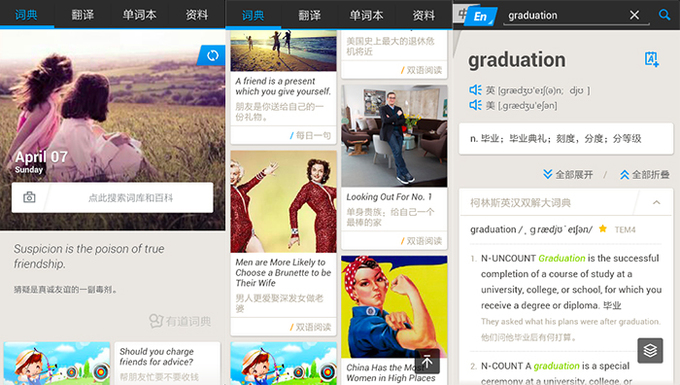Tap the highlighted Graduation in definition 1

pyautogui.click(x=562, y=258)
